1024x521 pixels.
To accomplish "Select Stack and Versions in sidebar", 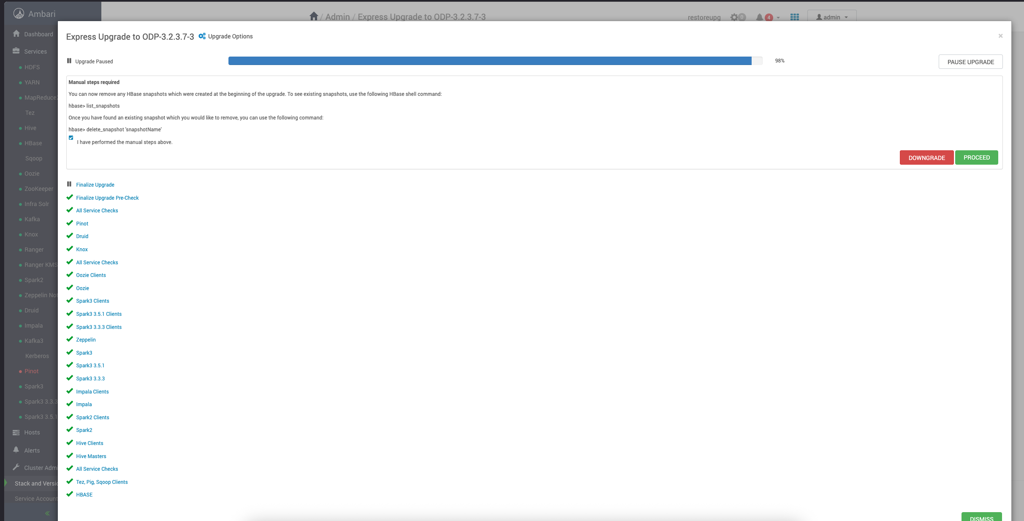I will tap(37, 484).
